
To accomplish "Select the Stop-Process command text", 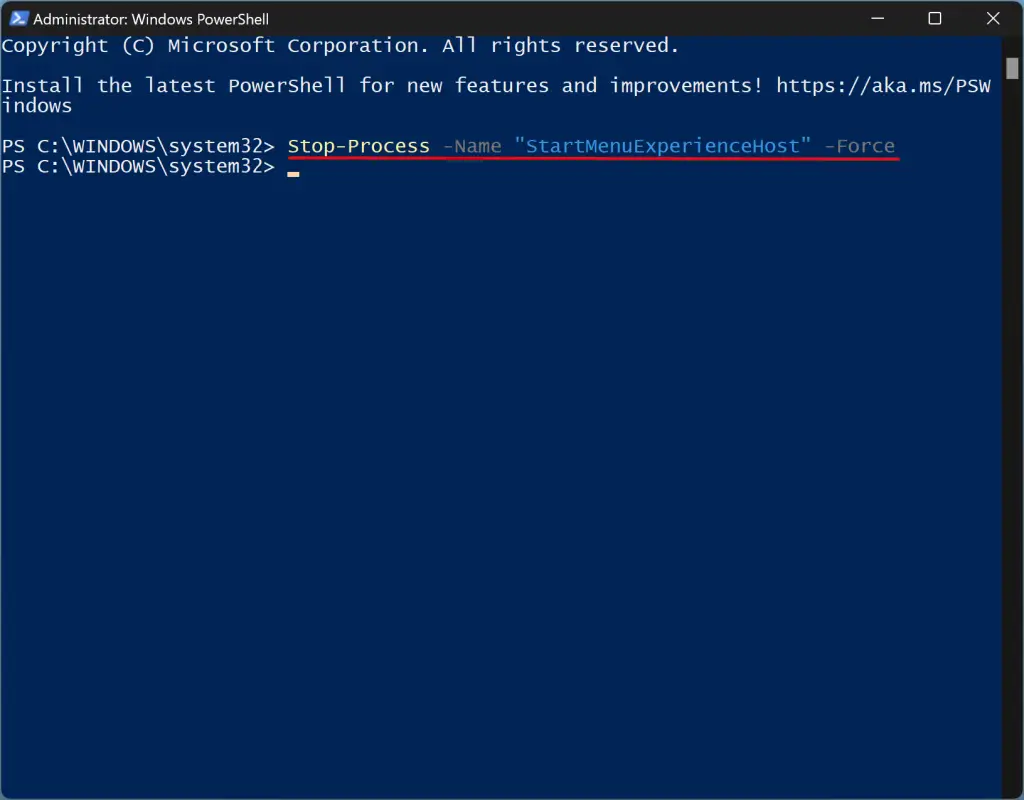I will [x=358, y=146].
